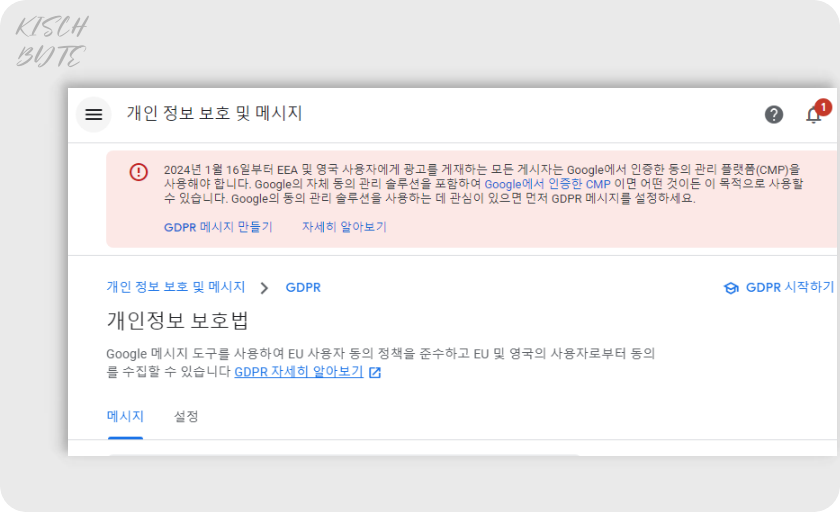Click the page title 개인 정보 보호 및 메시지
840x512 pixels.
(215, 114)
